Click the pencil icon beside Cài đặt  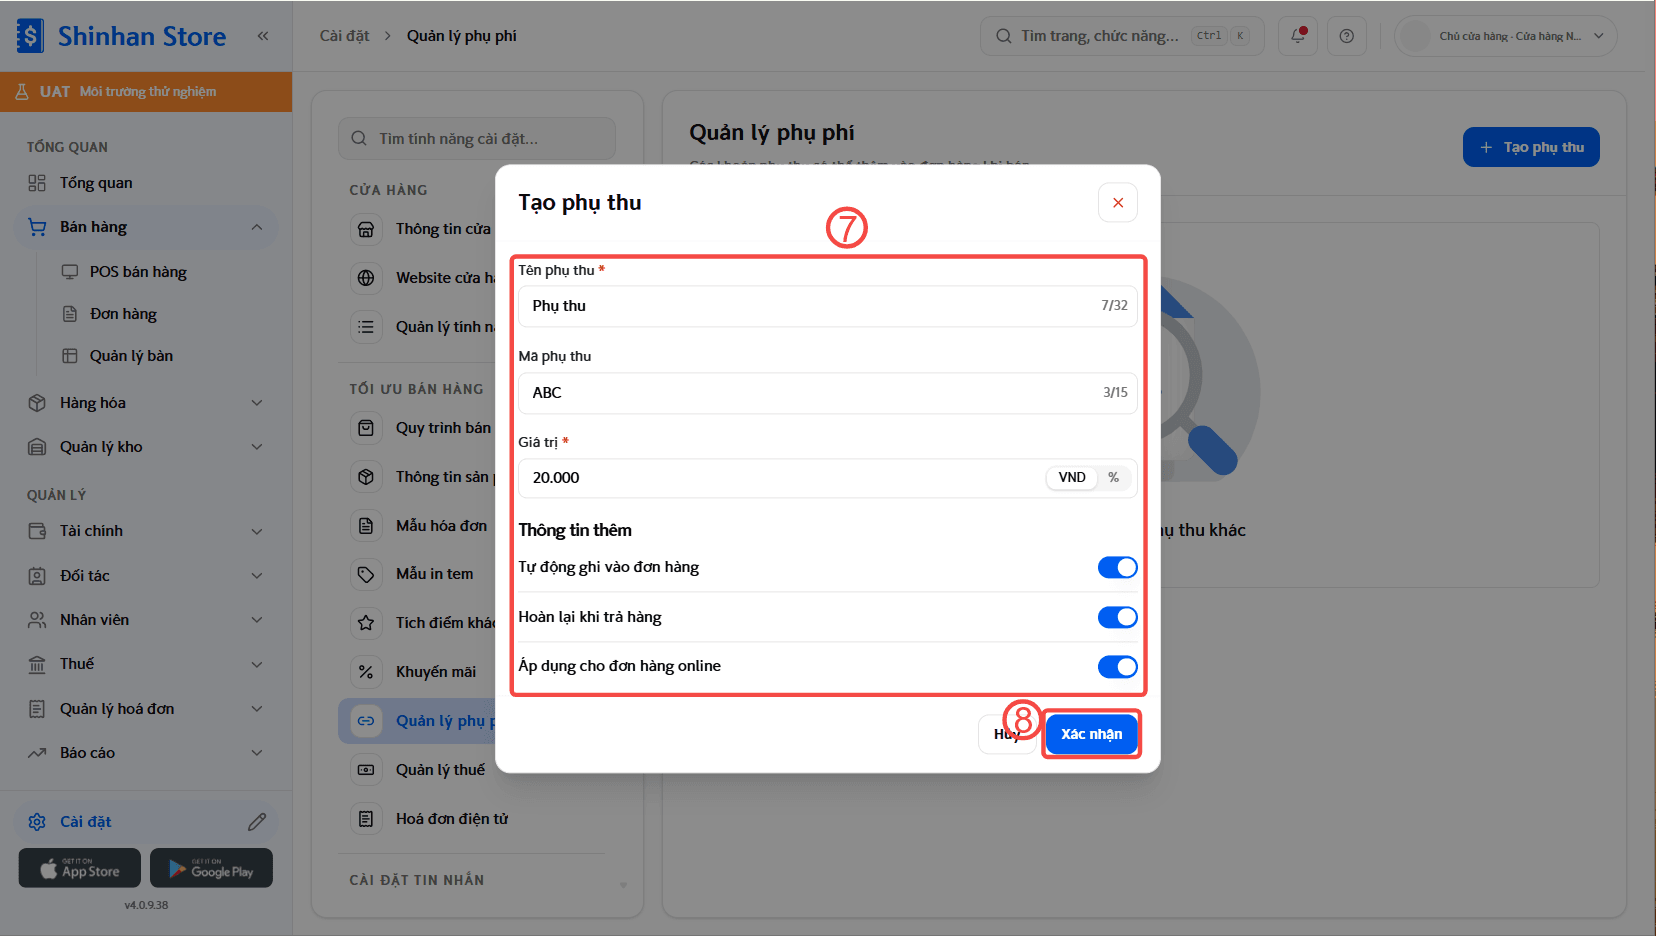click(257, 822)
